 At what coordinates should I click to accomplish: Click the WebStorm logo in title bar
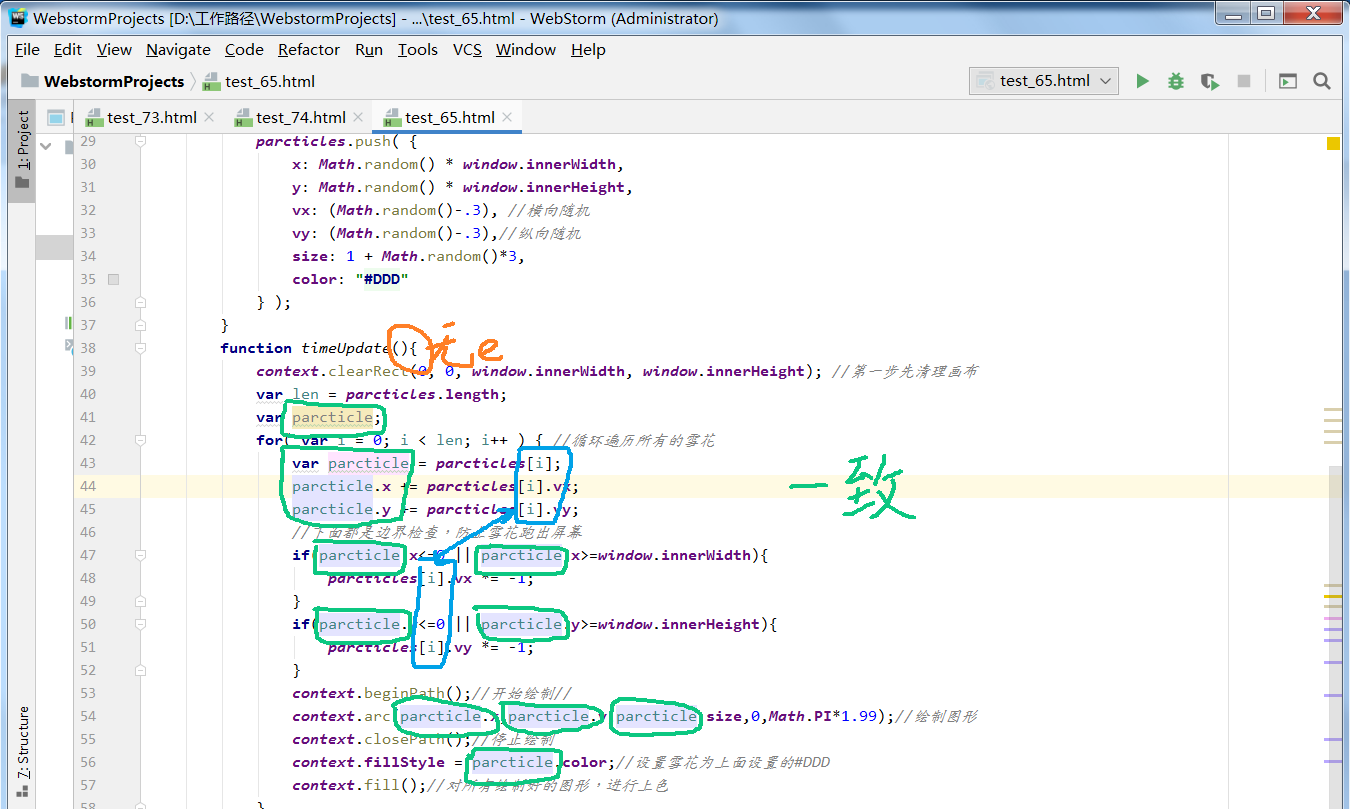[17, 18]
